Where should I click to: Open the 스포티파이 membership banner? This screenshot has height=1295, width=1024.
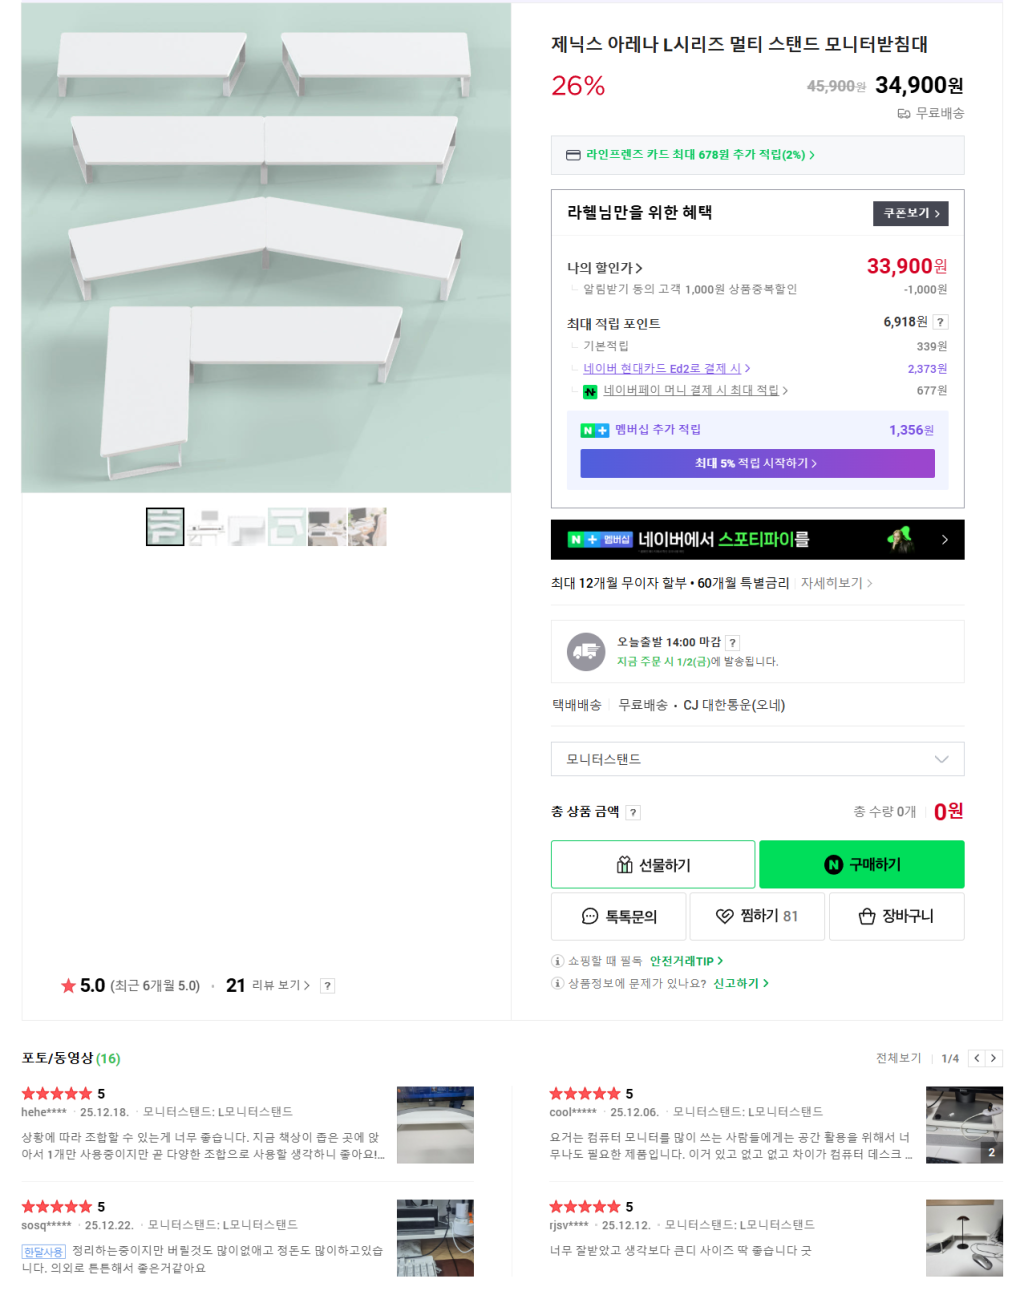(x=757, y=540)
